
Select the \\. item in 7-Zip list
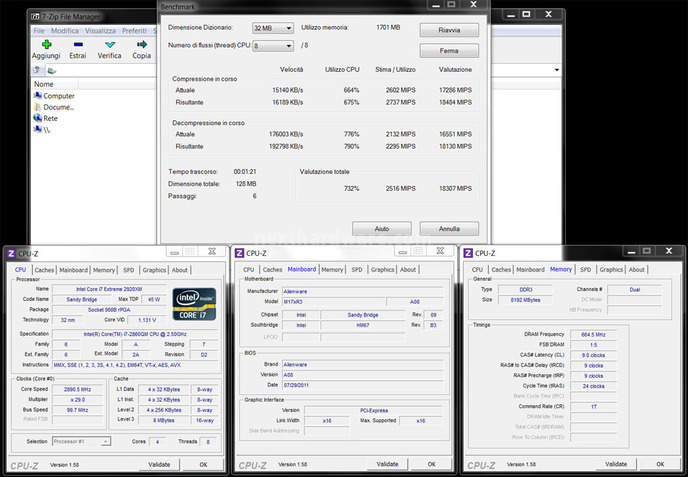tap(42, 129)
